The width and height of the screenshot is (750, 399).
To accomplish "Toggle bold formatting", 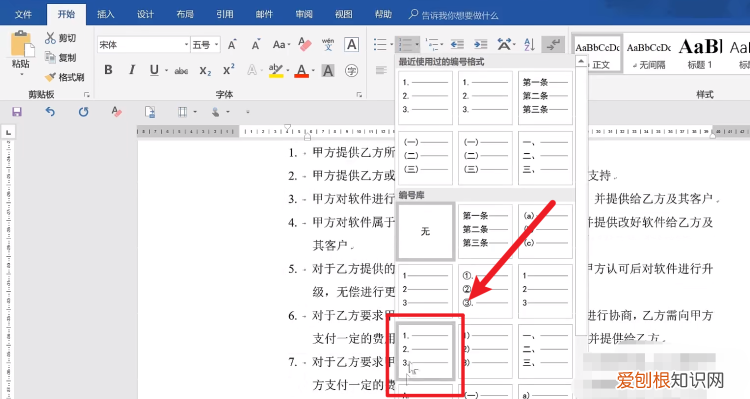I will [109, 70].
